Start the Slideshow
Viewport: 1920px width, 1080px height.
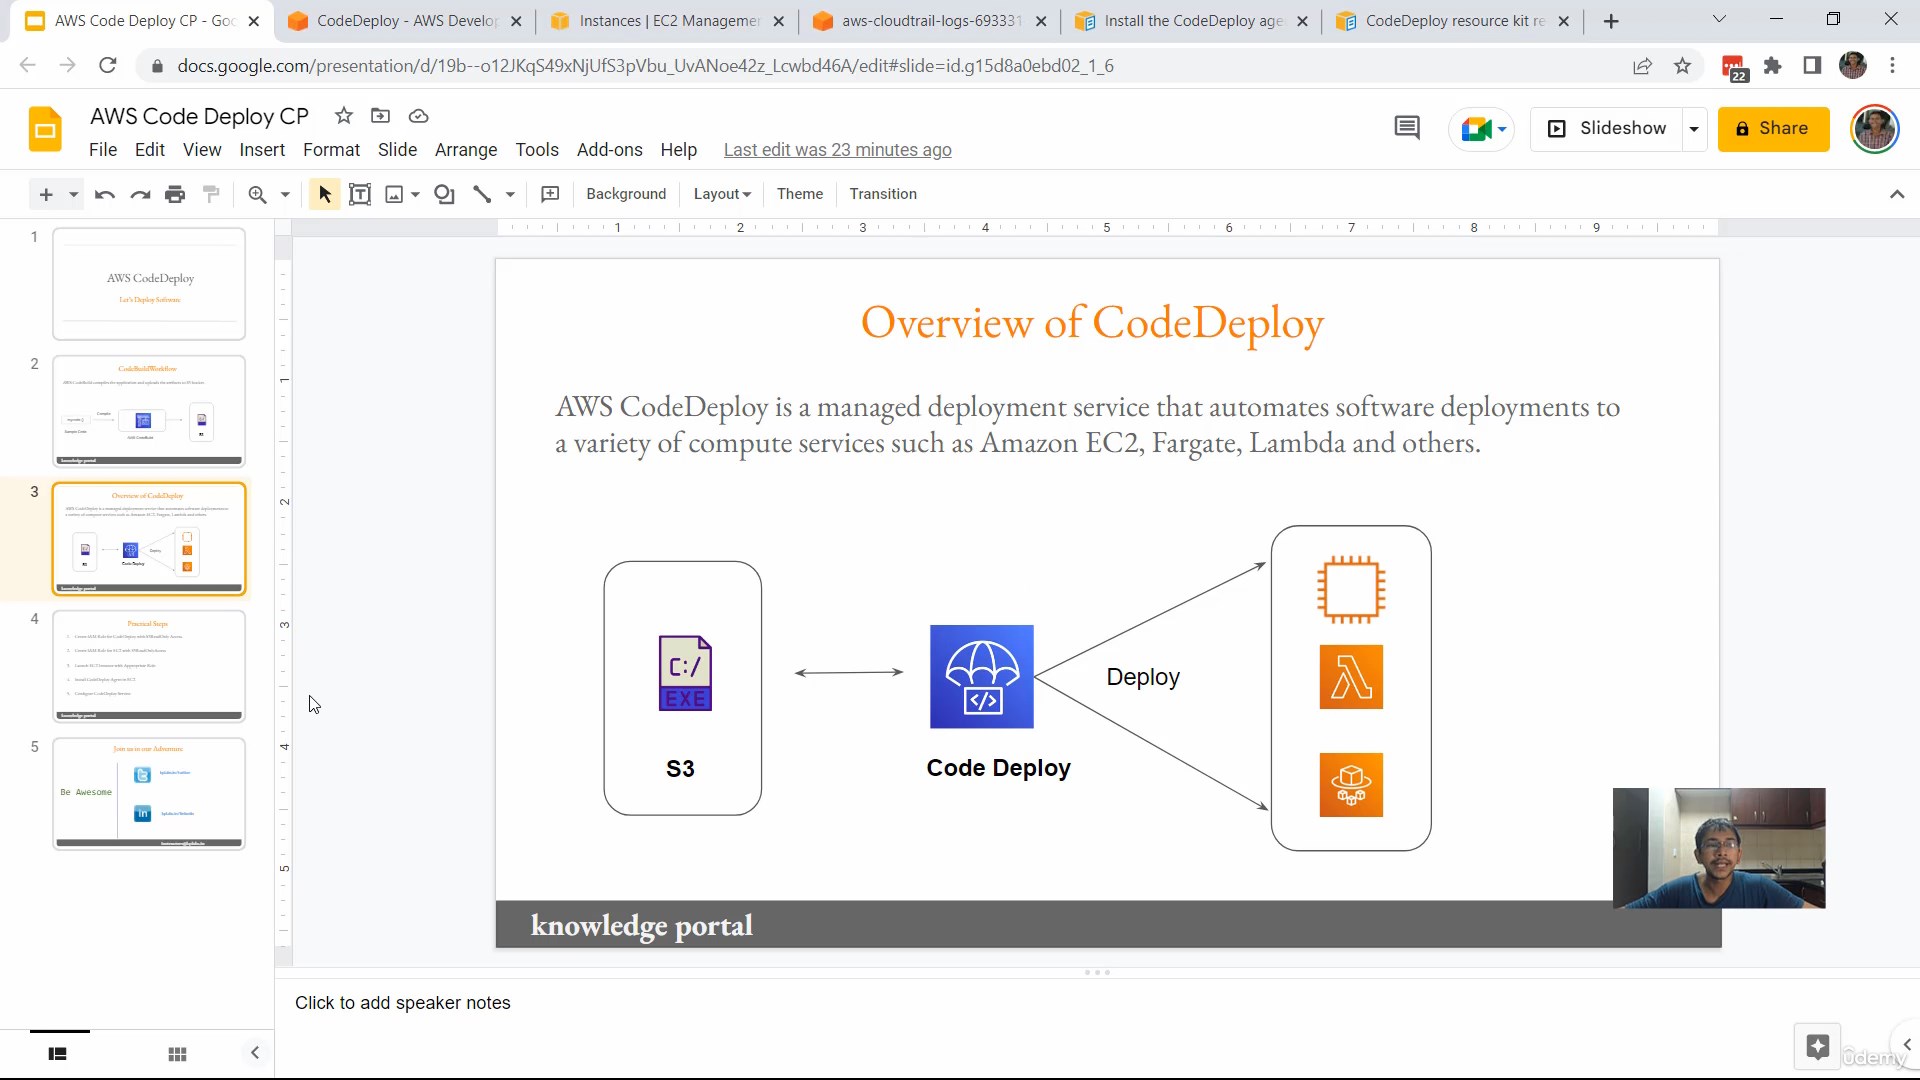coord(1607,129)
